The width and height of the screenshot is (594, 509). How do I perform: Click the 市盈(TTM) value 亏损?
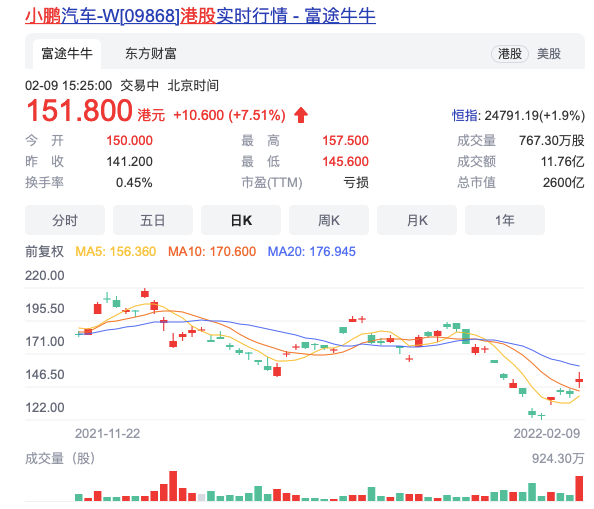[356, 183]
